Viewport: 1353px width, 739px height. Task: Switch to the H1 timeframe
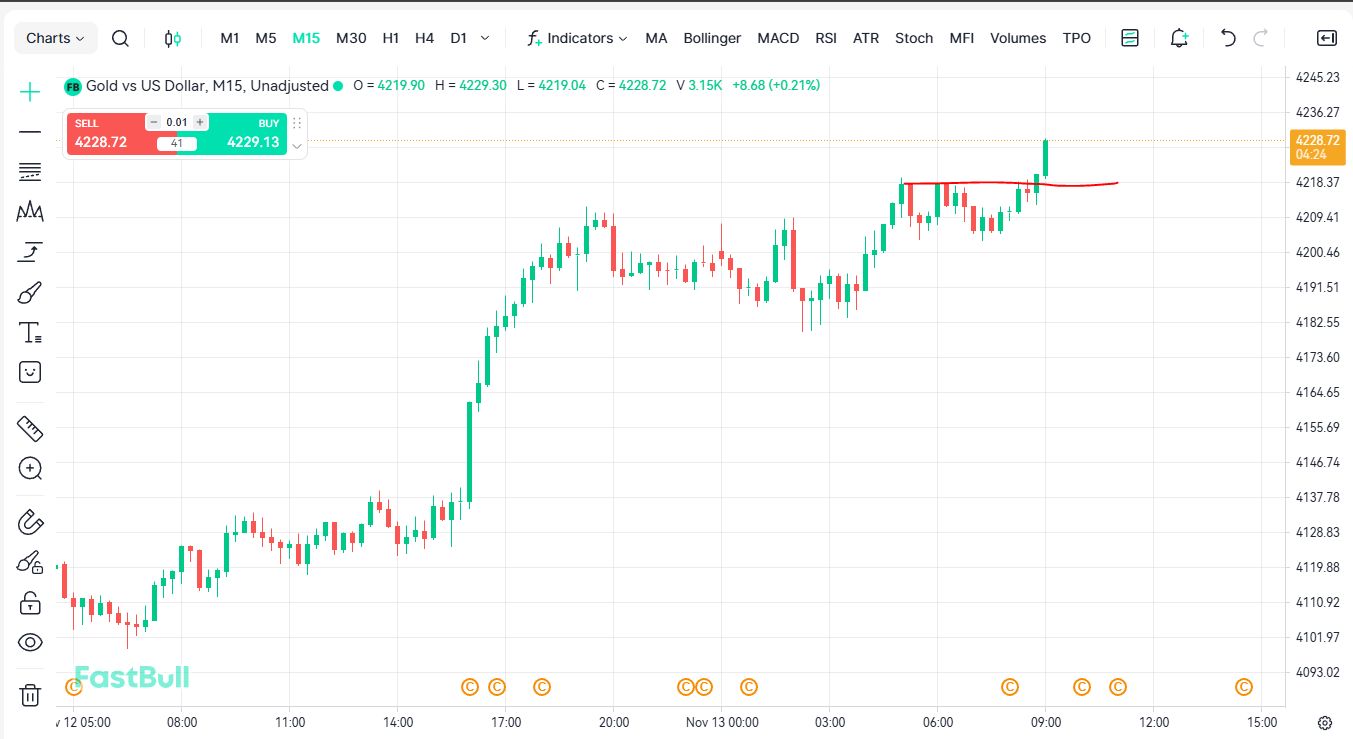pos(390,38)
